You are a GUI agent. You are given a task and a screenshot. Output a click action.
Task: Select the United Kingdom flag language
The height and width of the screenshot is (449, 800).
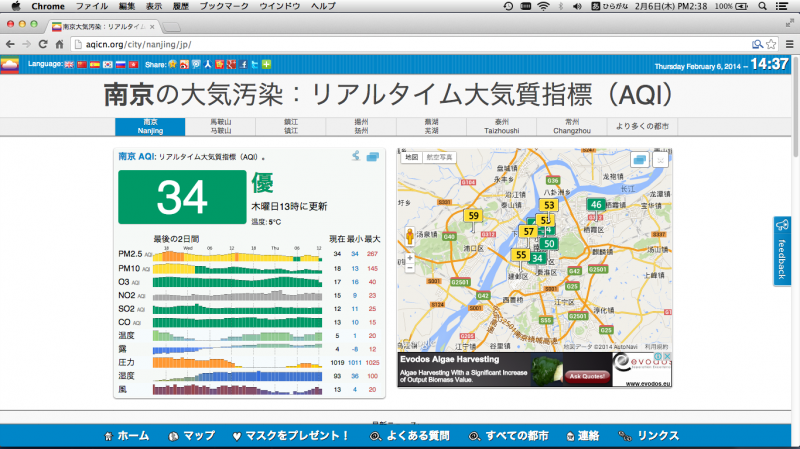[x=68, y=65]
